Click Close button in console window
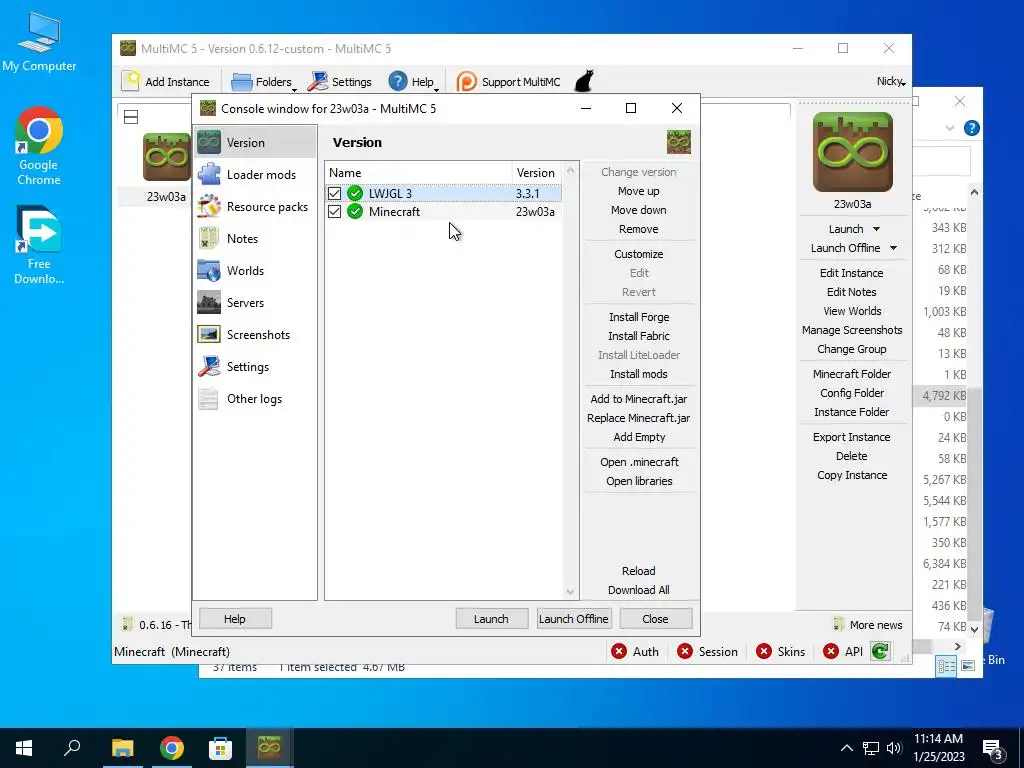The width and height of the screenshot is (1024, 768). pyautogui.click(x=655, y=618)
